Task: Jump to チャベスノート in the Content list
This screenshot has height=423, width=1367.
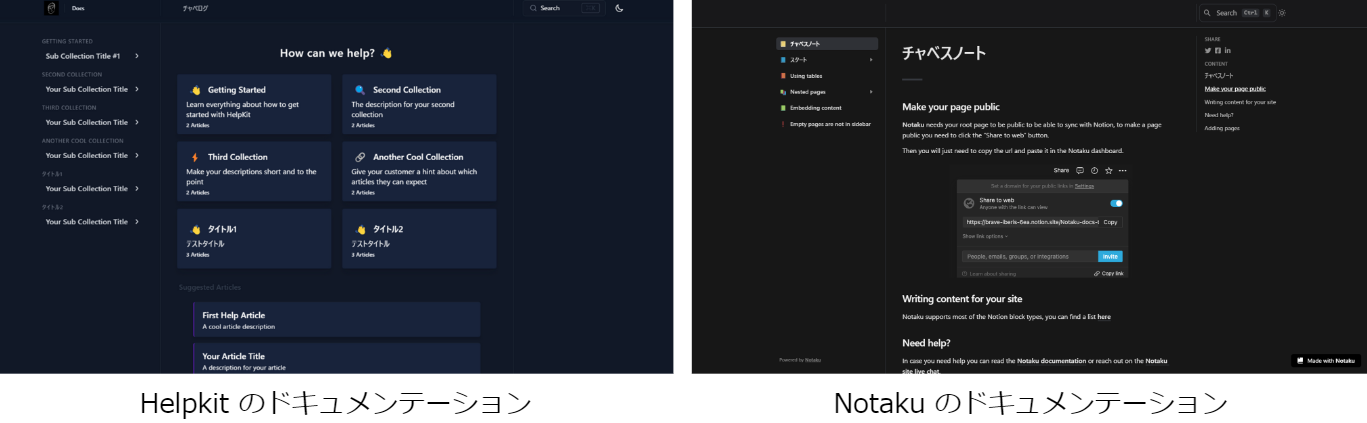Action: pos(1219,76)
